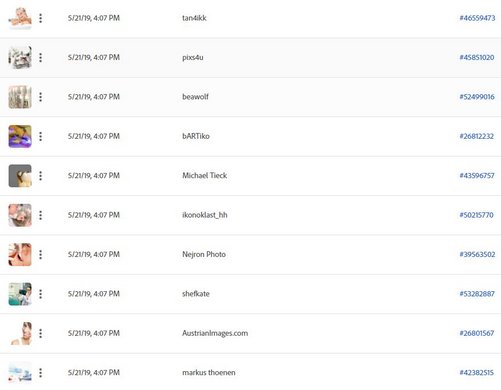Open the three-dot menu for Michael Tieck row

40,176
